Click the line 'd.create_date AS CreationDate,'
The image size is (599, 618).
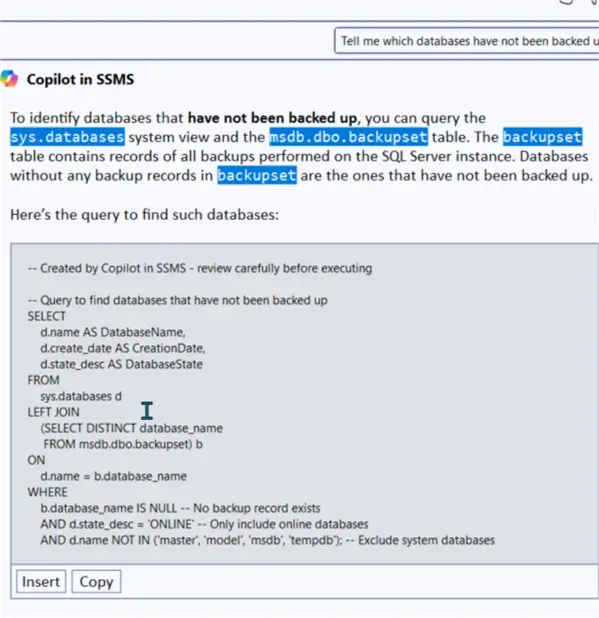click(x=123, y=348)
